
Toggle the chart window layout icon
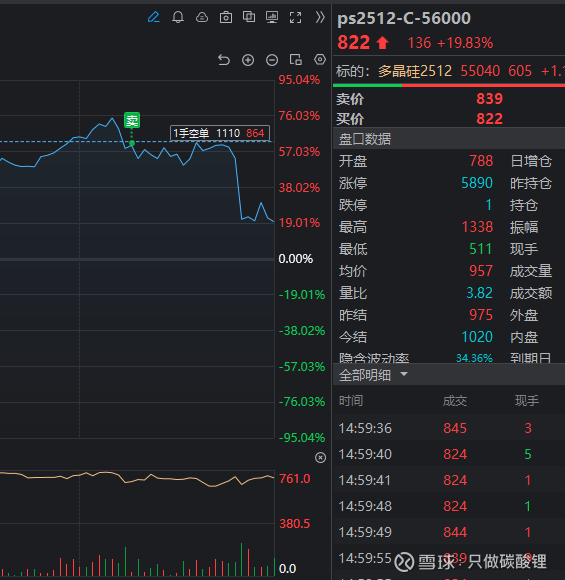point(296,60)
